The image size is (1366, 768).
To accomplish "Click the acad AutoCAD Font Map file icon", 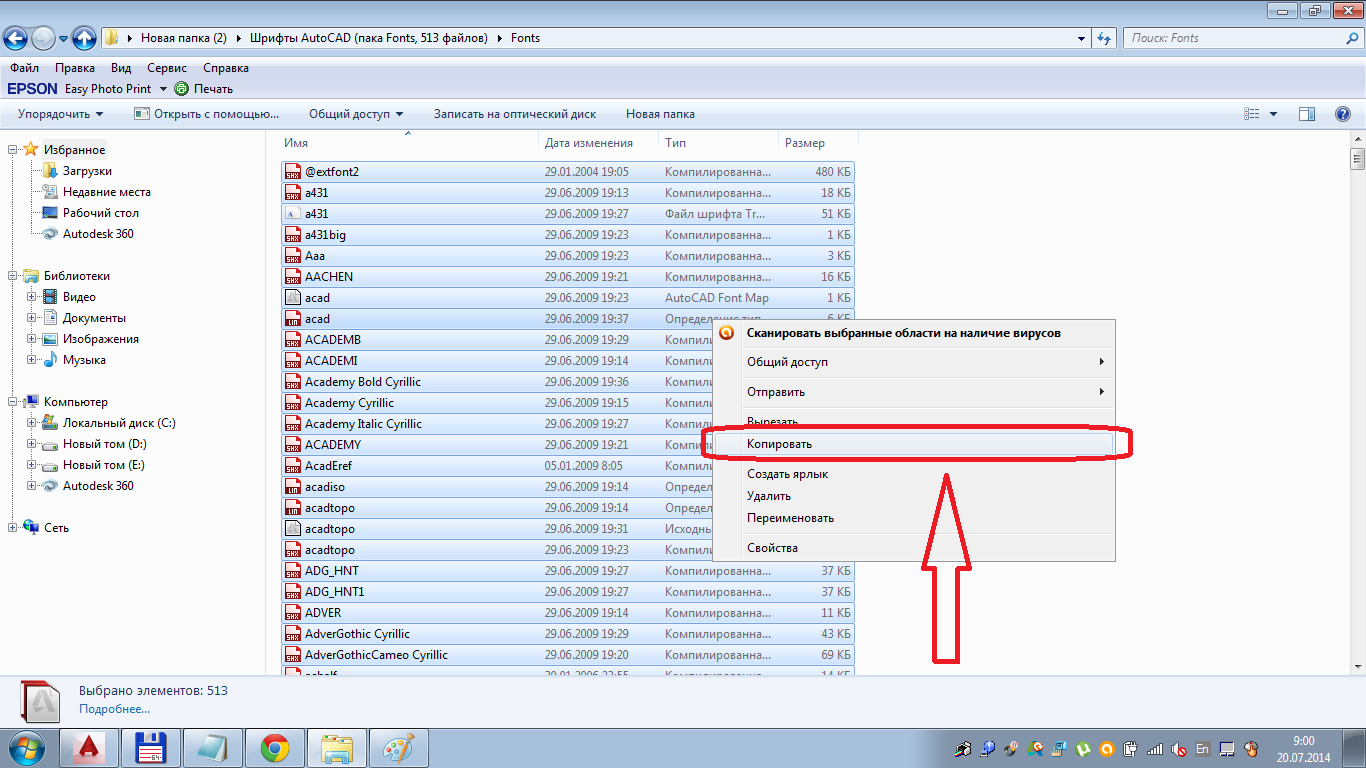I will tap(292, 298).
